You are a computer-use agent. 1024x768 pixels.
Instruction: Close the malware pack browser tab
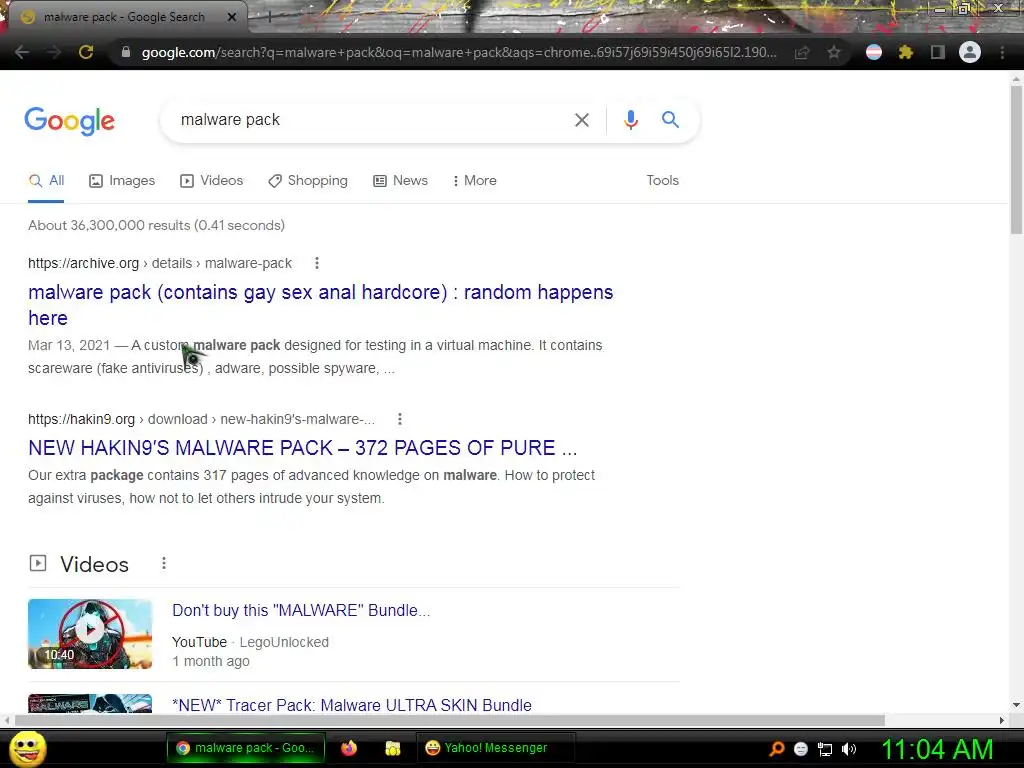tap(232, 17)
